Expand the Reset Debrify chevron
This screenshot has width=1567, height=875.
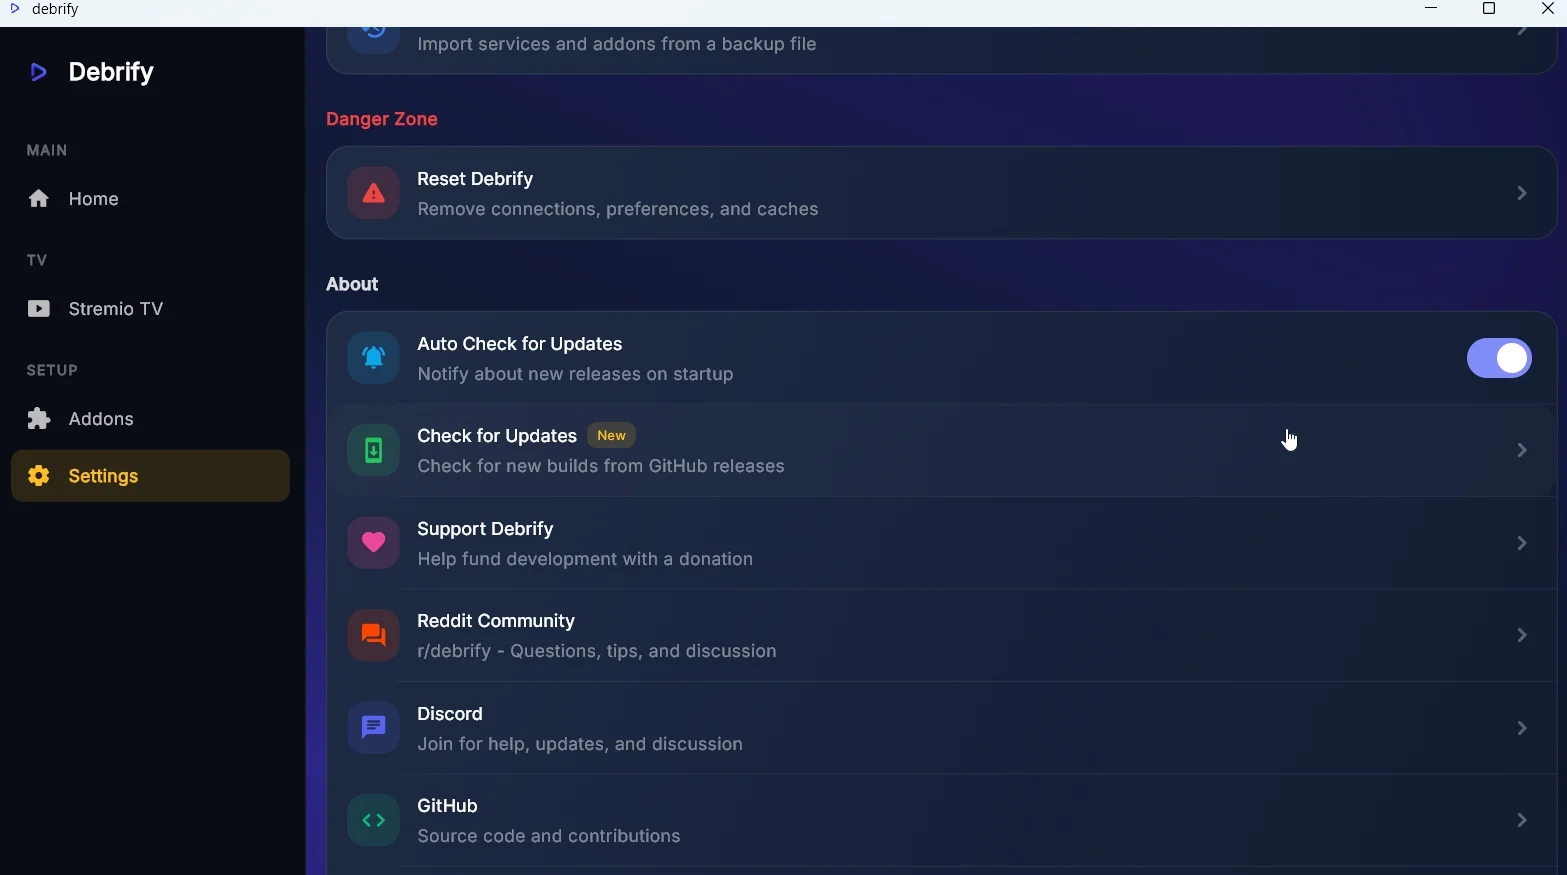pos(1522,194)
